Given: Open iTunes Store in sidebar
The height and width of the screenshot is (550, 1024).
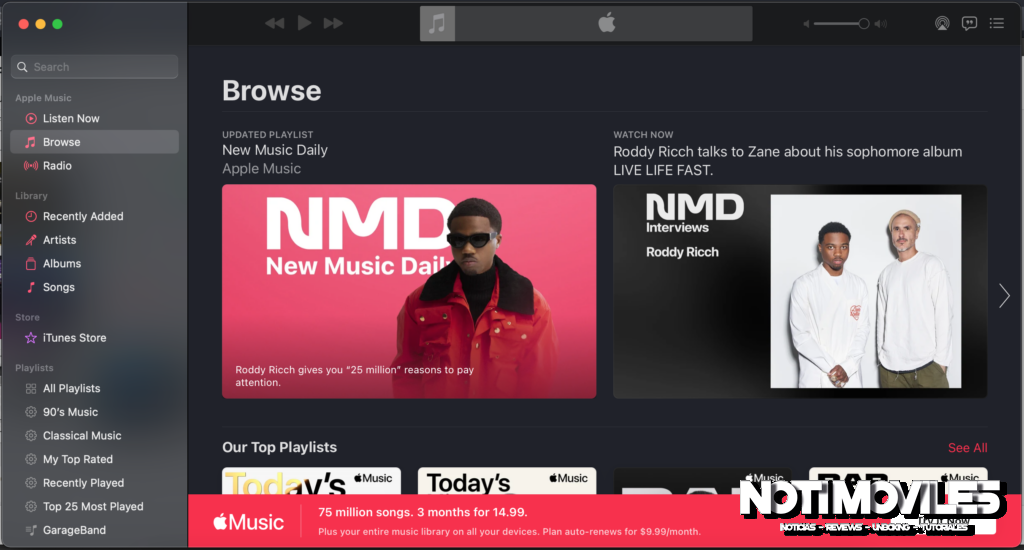Looking at the screenshot, I should (95, 338).
